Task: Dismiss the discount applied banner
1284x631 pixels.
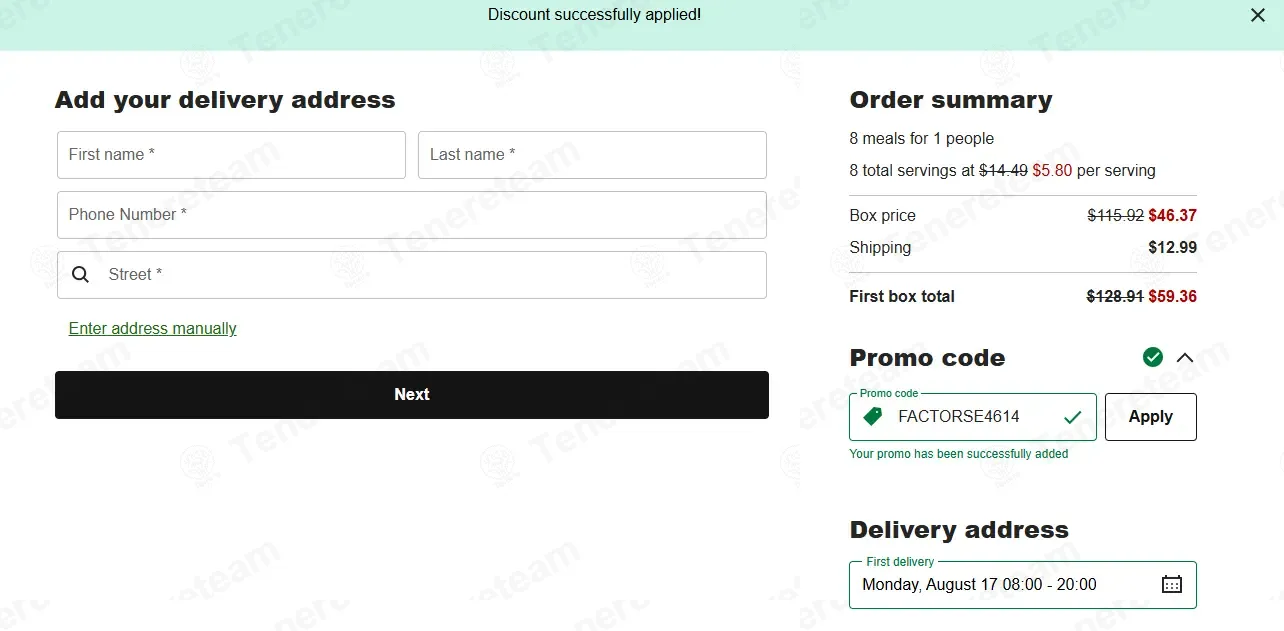Action: (x=1258, y=15)
